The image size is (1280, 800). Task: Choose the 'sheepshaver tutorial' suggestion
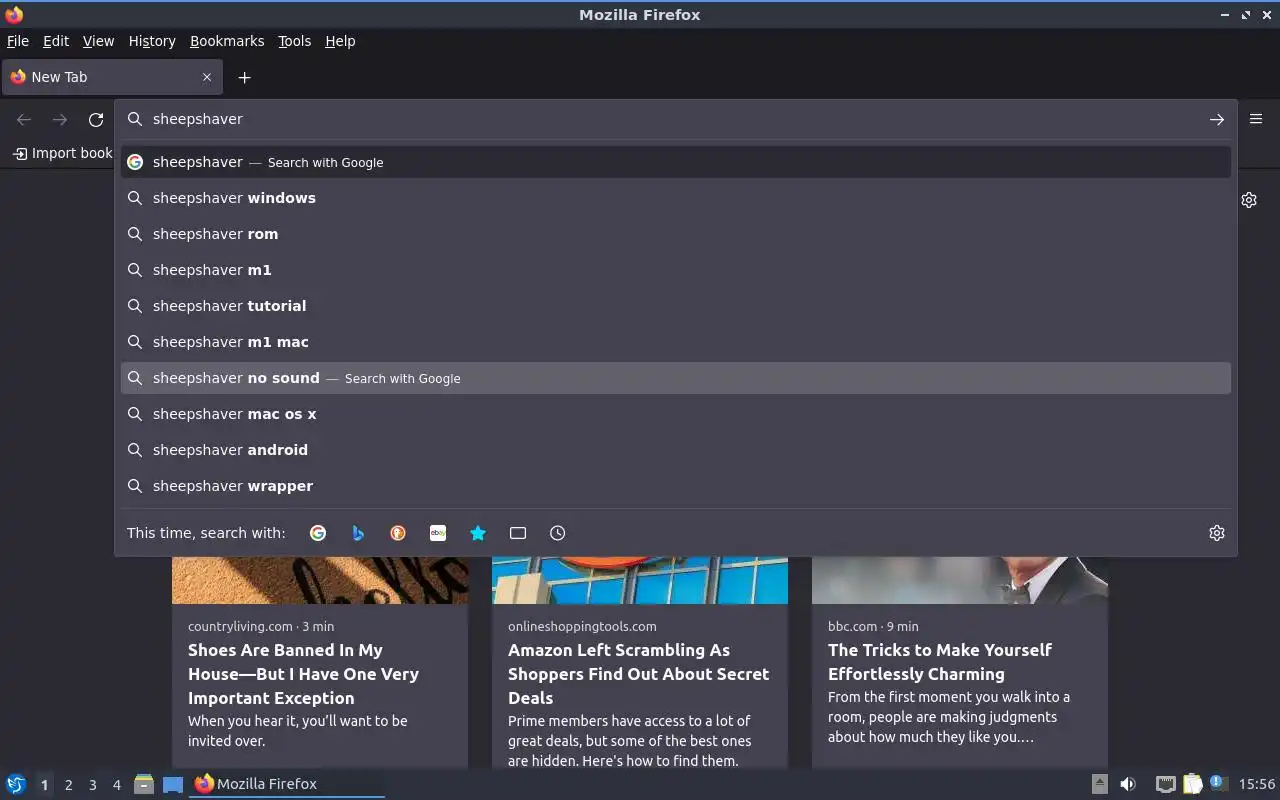(x=676, y=306)
